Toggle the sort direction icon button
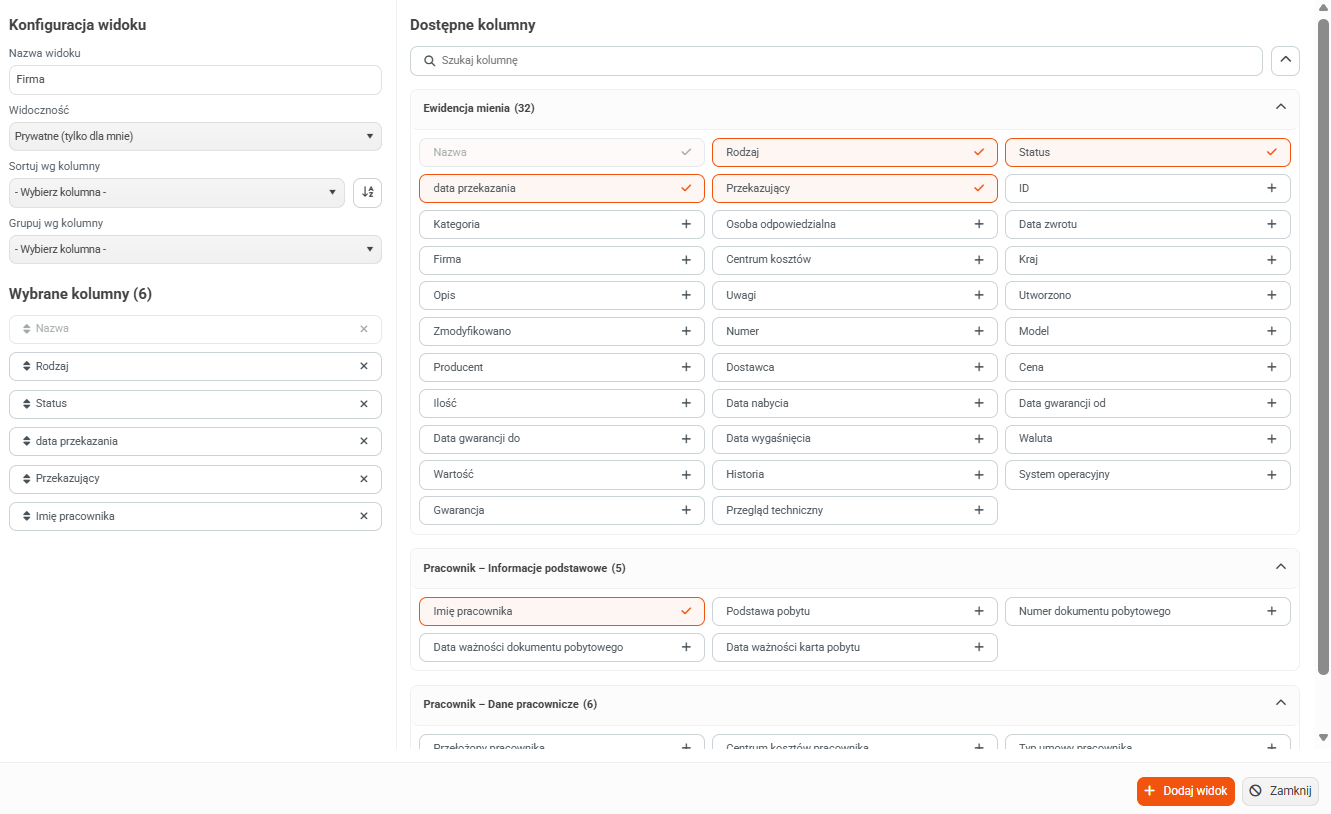The width and height of the screenshot is (1331, 814). click(367, 193)
